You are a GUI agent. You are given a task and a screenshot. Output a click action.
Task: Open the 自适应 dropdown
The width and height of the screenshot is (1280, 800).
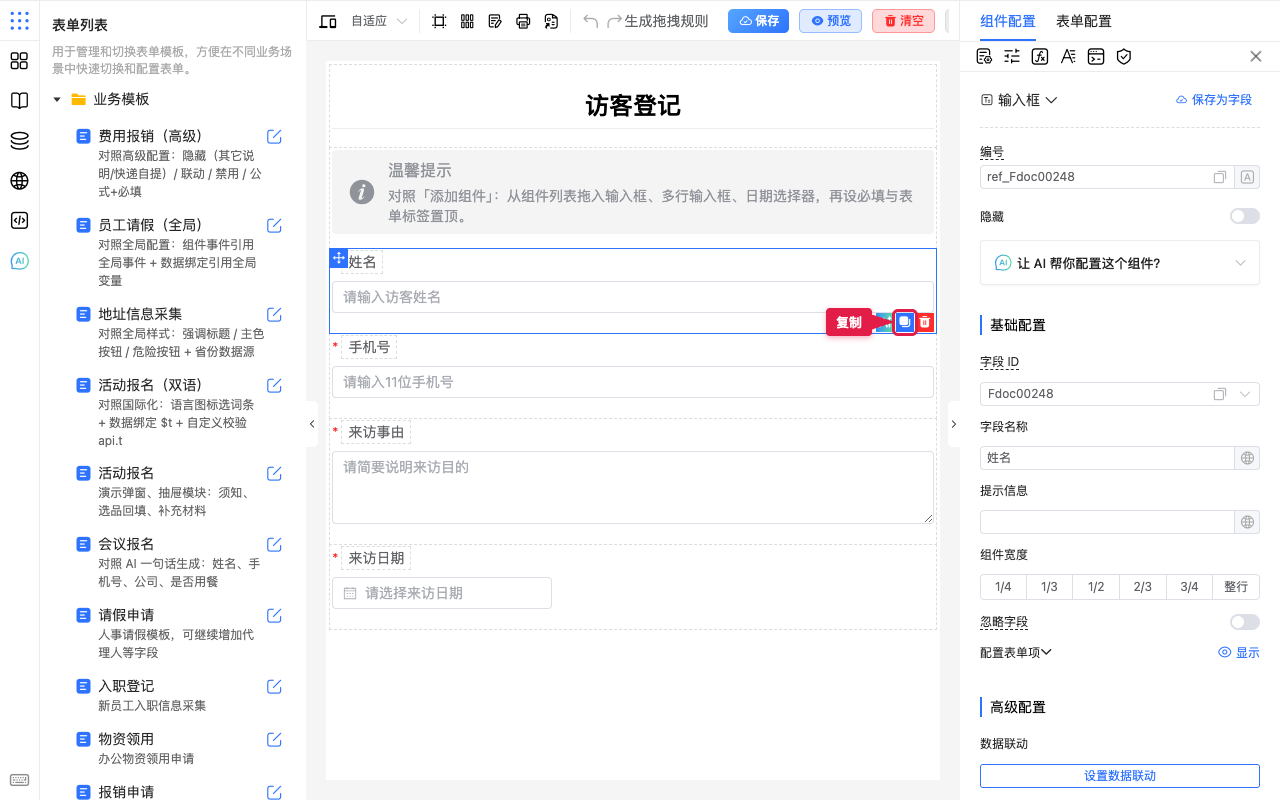[x=379, y=21]
